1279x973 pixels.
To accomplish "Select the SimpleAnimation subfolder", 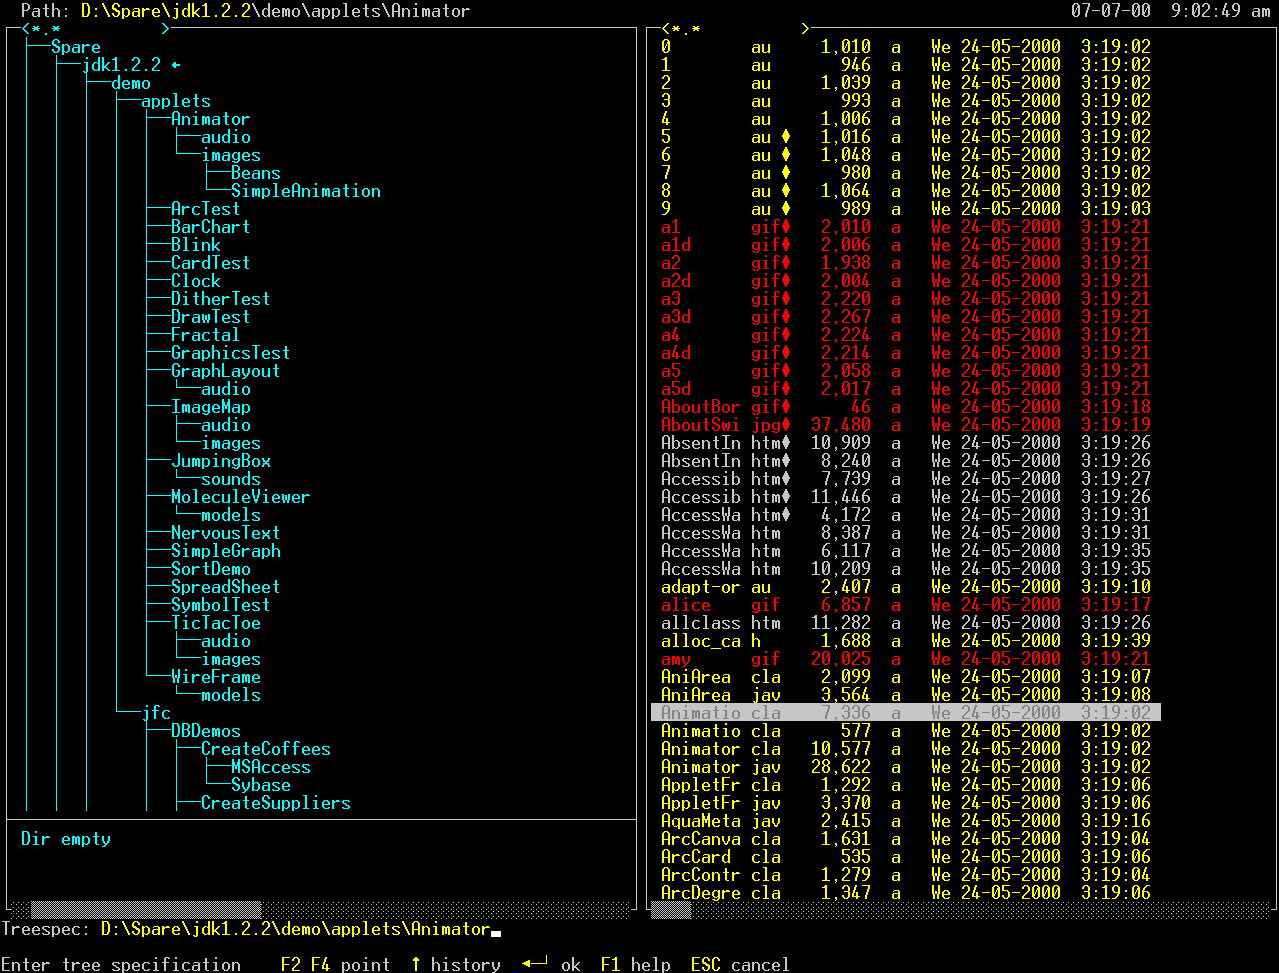I will 305,191.
